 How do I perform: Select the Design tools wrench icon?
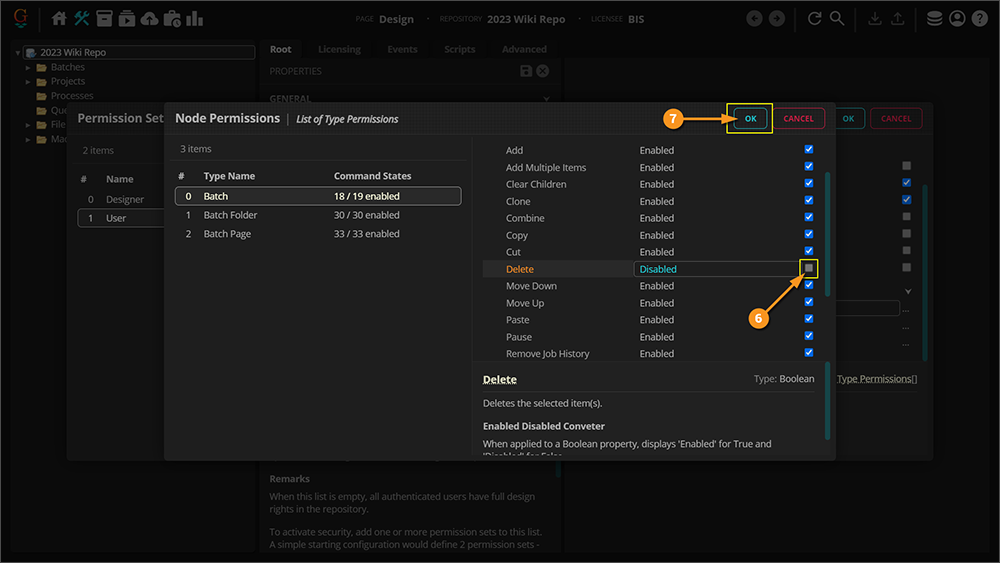(82, 19)
